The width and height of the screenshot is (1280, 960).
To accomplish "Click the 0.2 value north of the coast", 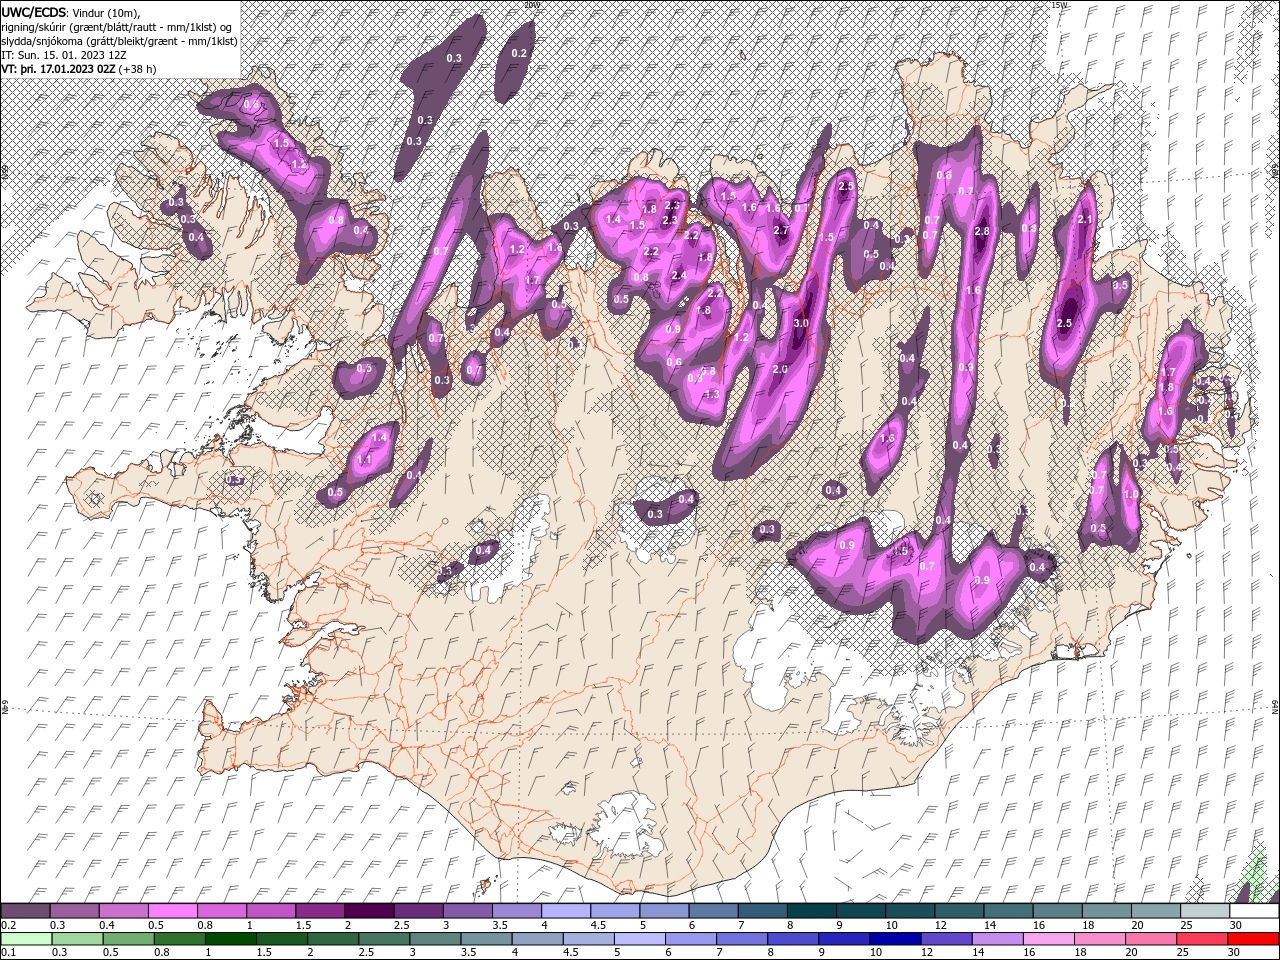I will tap(519, 53).
